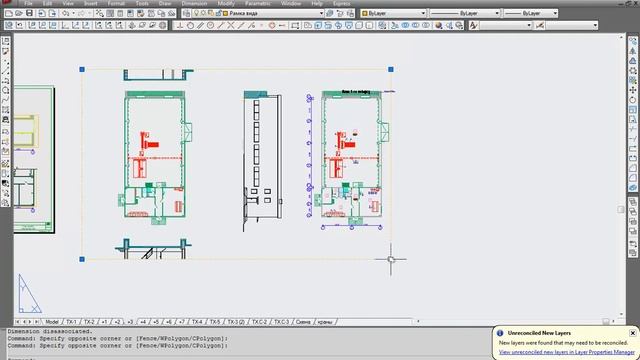Open the Dimension menu
The width and height of the screenshot is (640, 360).
(x=194, y=3)
